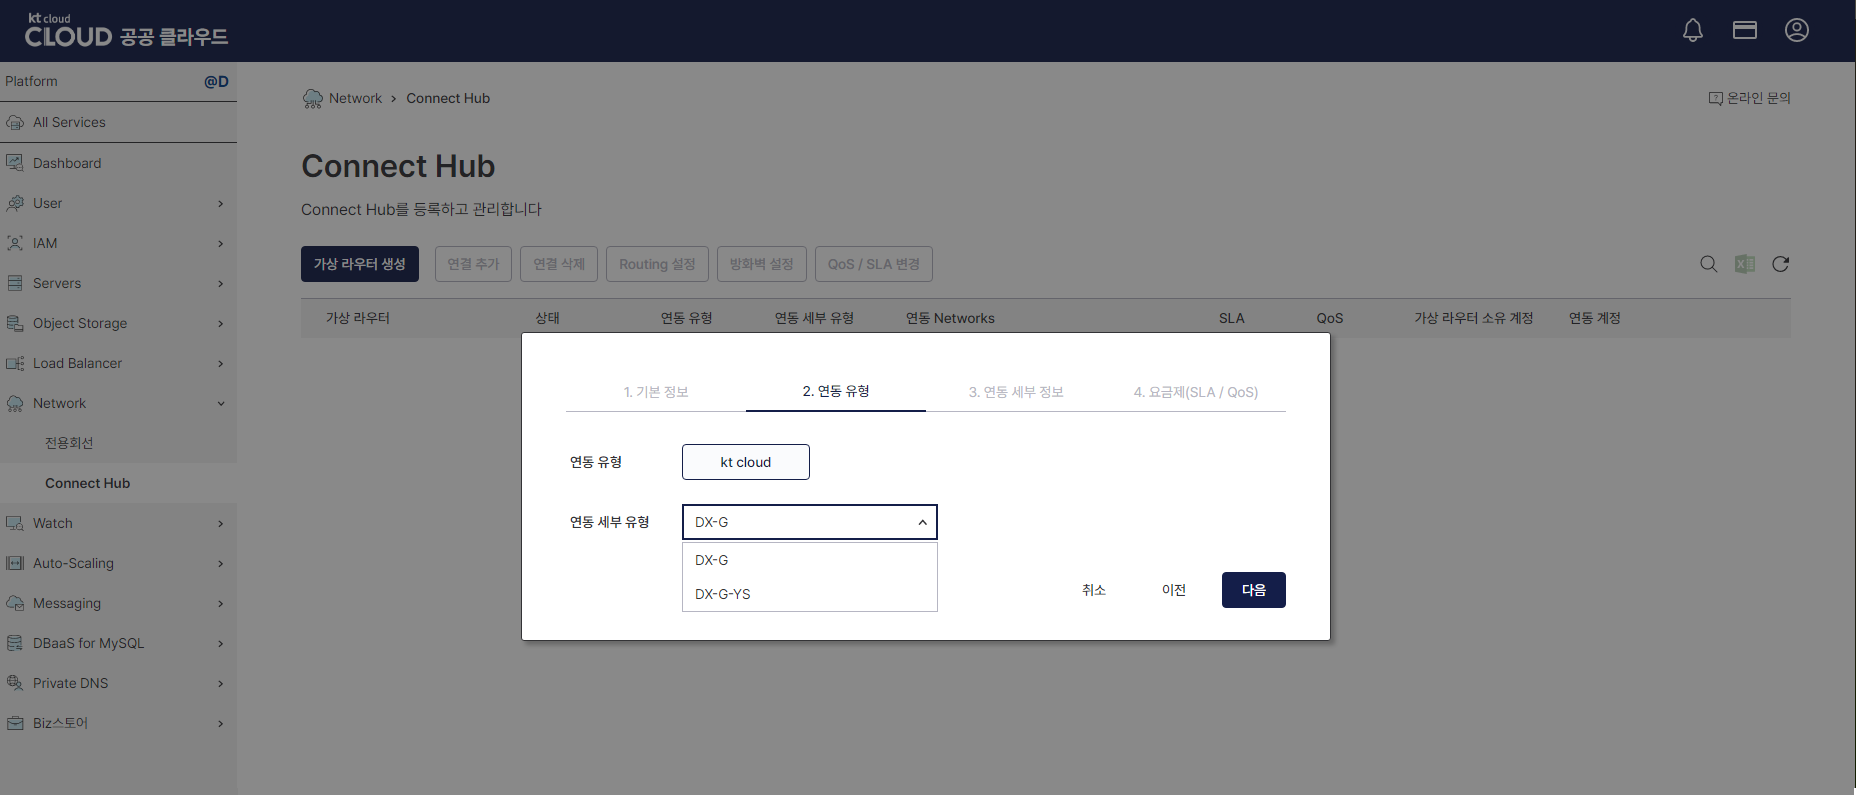1856x795 pixels.
Task: Click the Dashboard sidebar icon
Action: (15, 163)
